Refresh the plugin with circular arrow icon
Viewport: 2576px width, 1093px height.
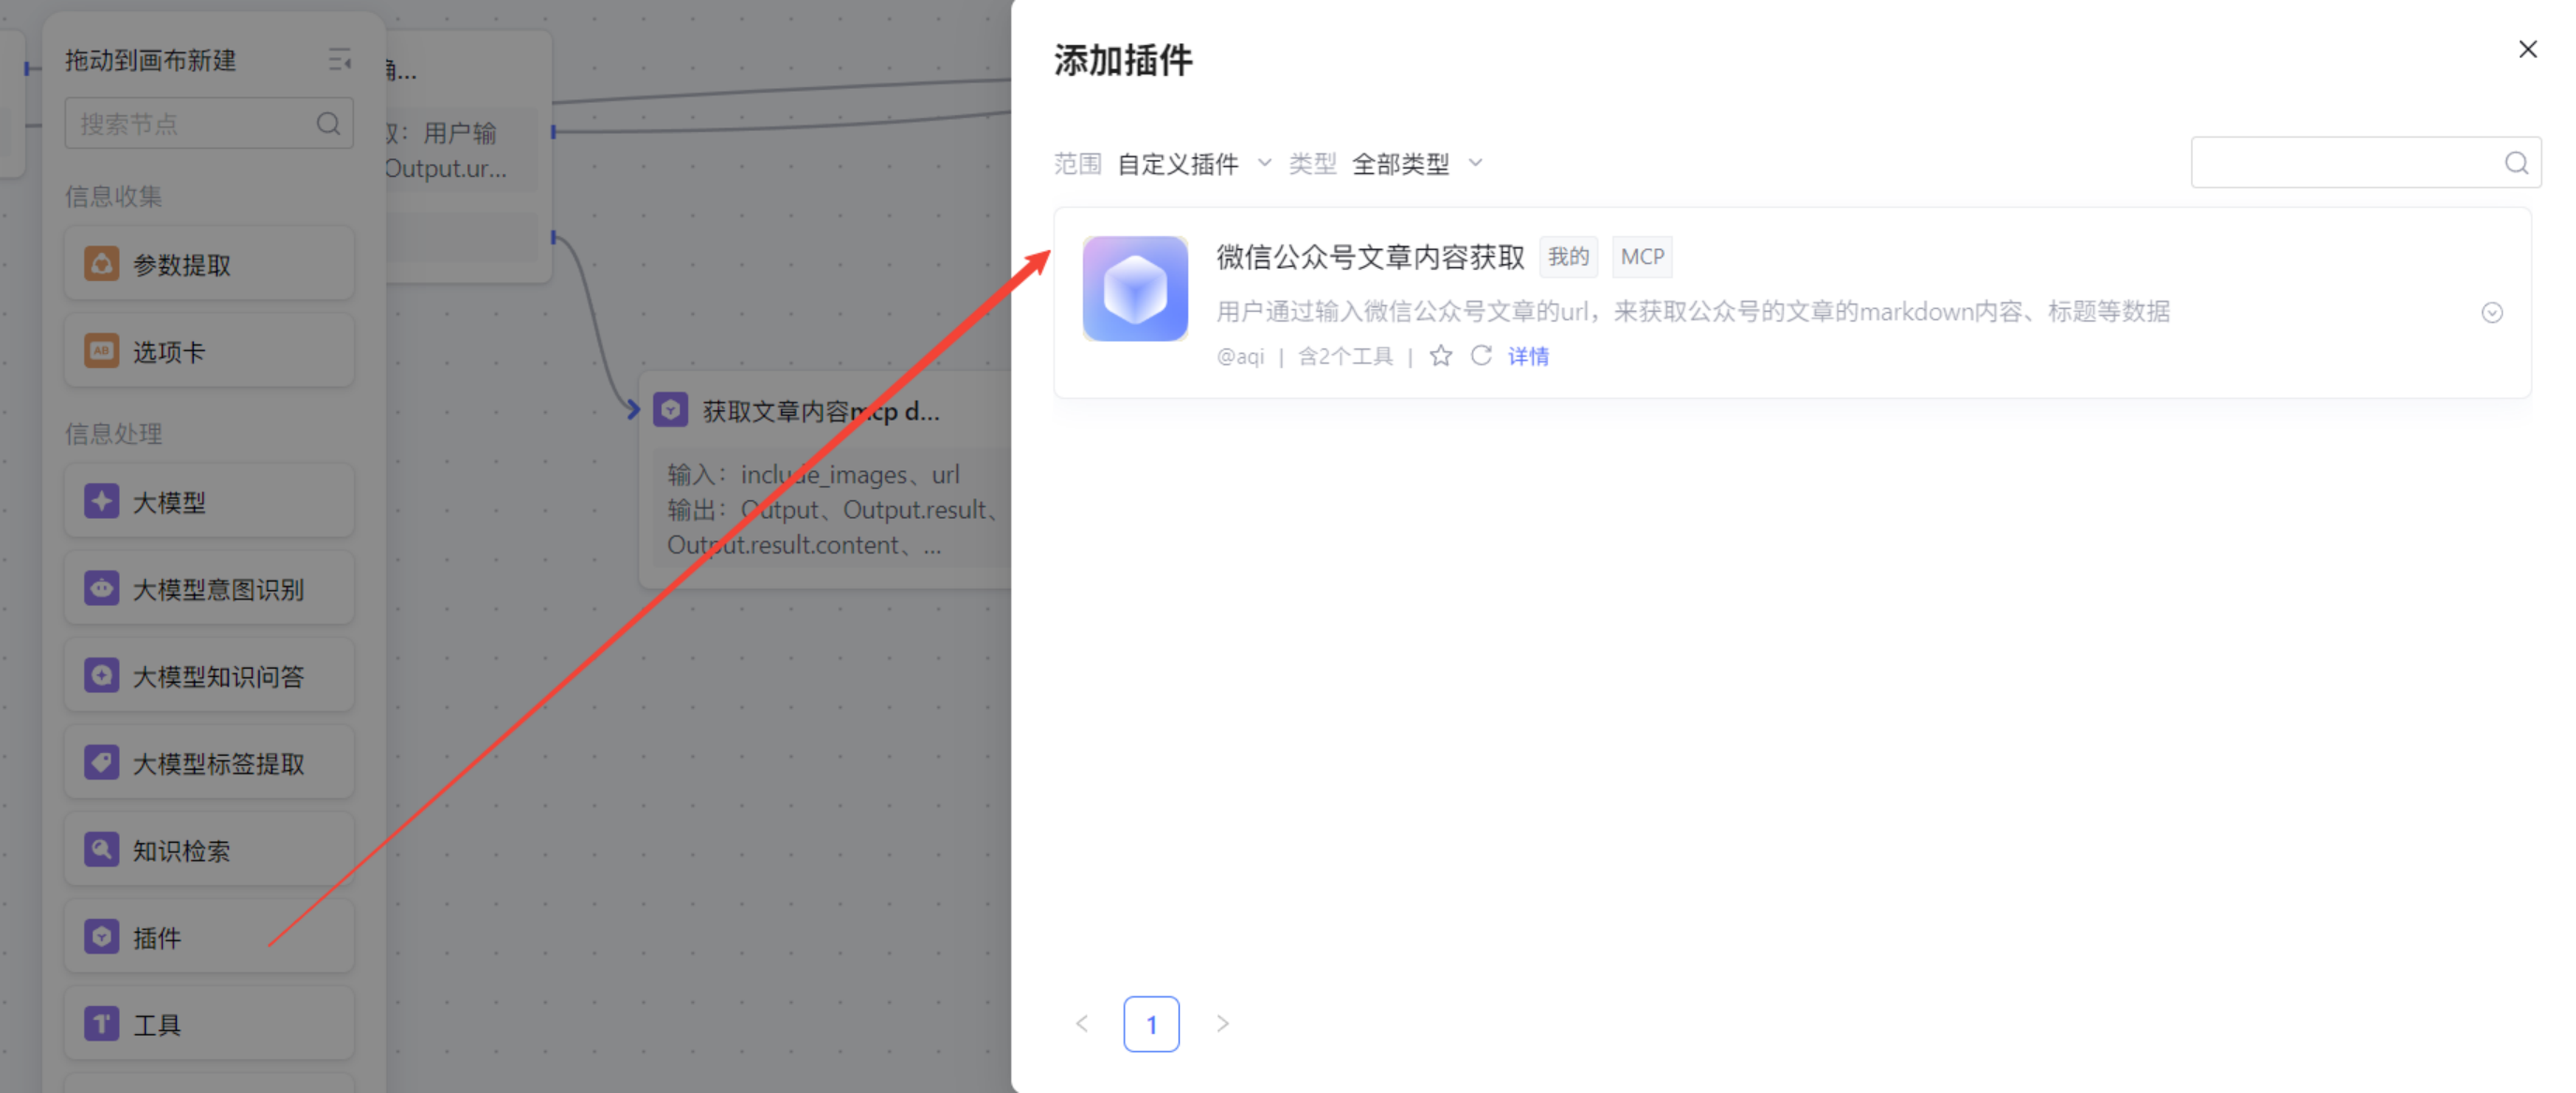tap(1481, 356)
